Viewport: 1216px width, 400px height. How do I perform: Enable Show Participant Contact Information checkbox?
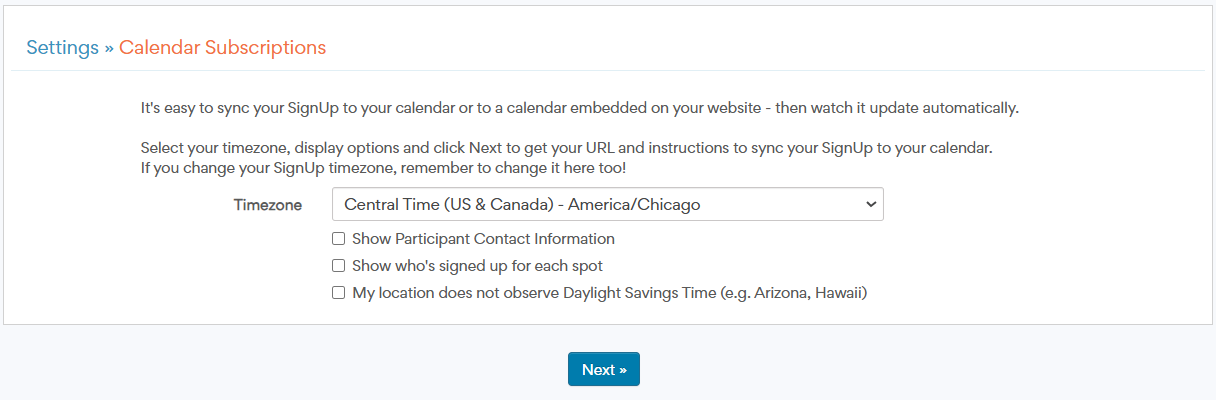point(339,239)
